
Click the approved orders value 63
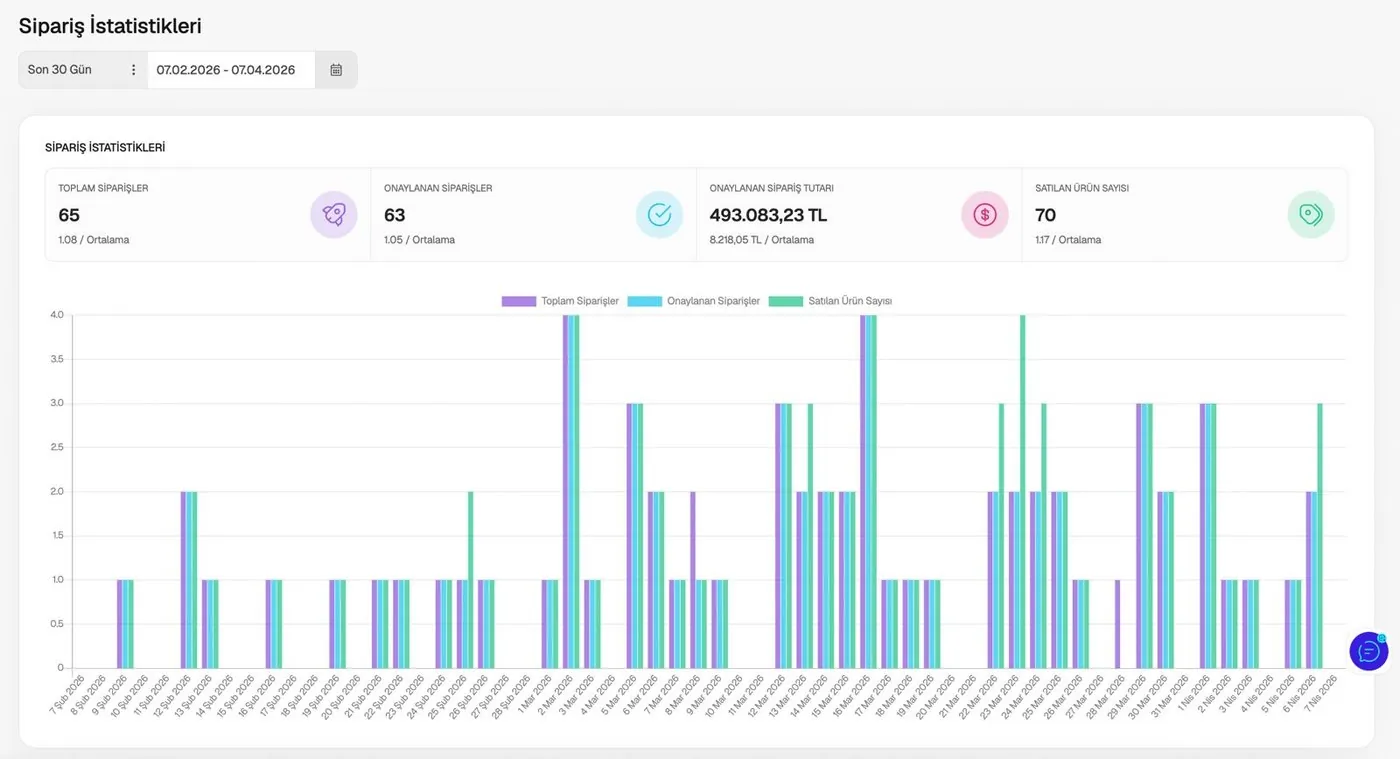click(x=395, y=215)
